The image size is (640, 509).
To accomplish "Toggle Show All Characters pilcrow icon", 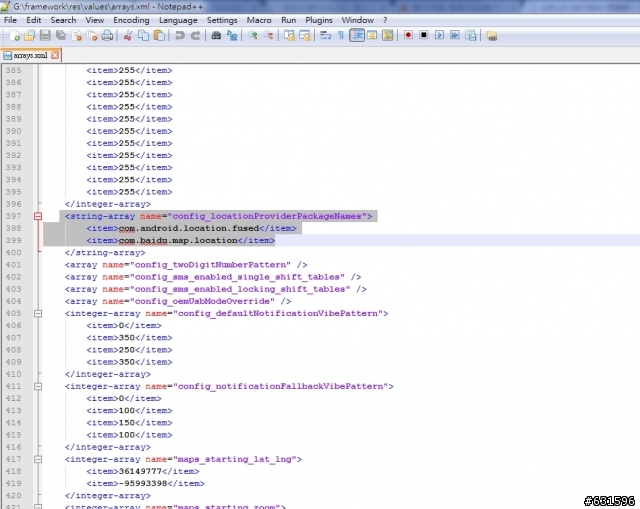I will 341,36.
